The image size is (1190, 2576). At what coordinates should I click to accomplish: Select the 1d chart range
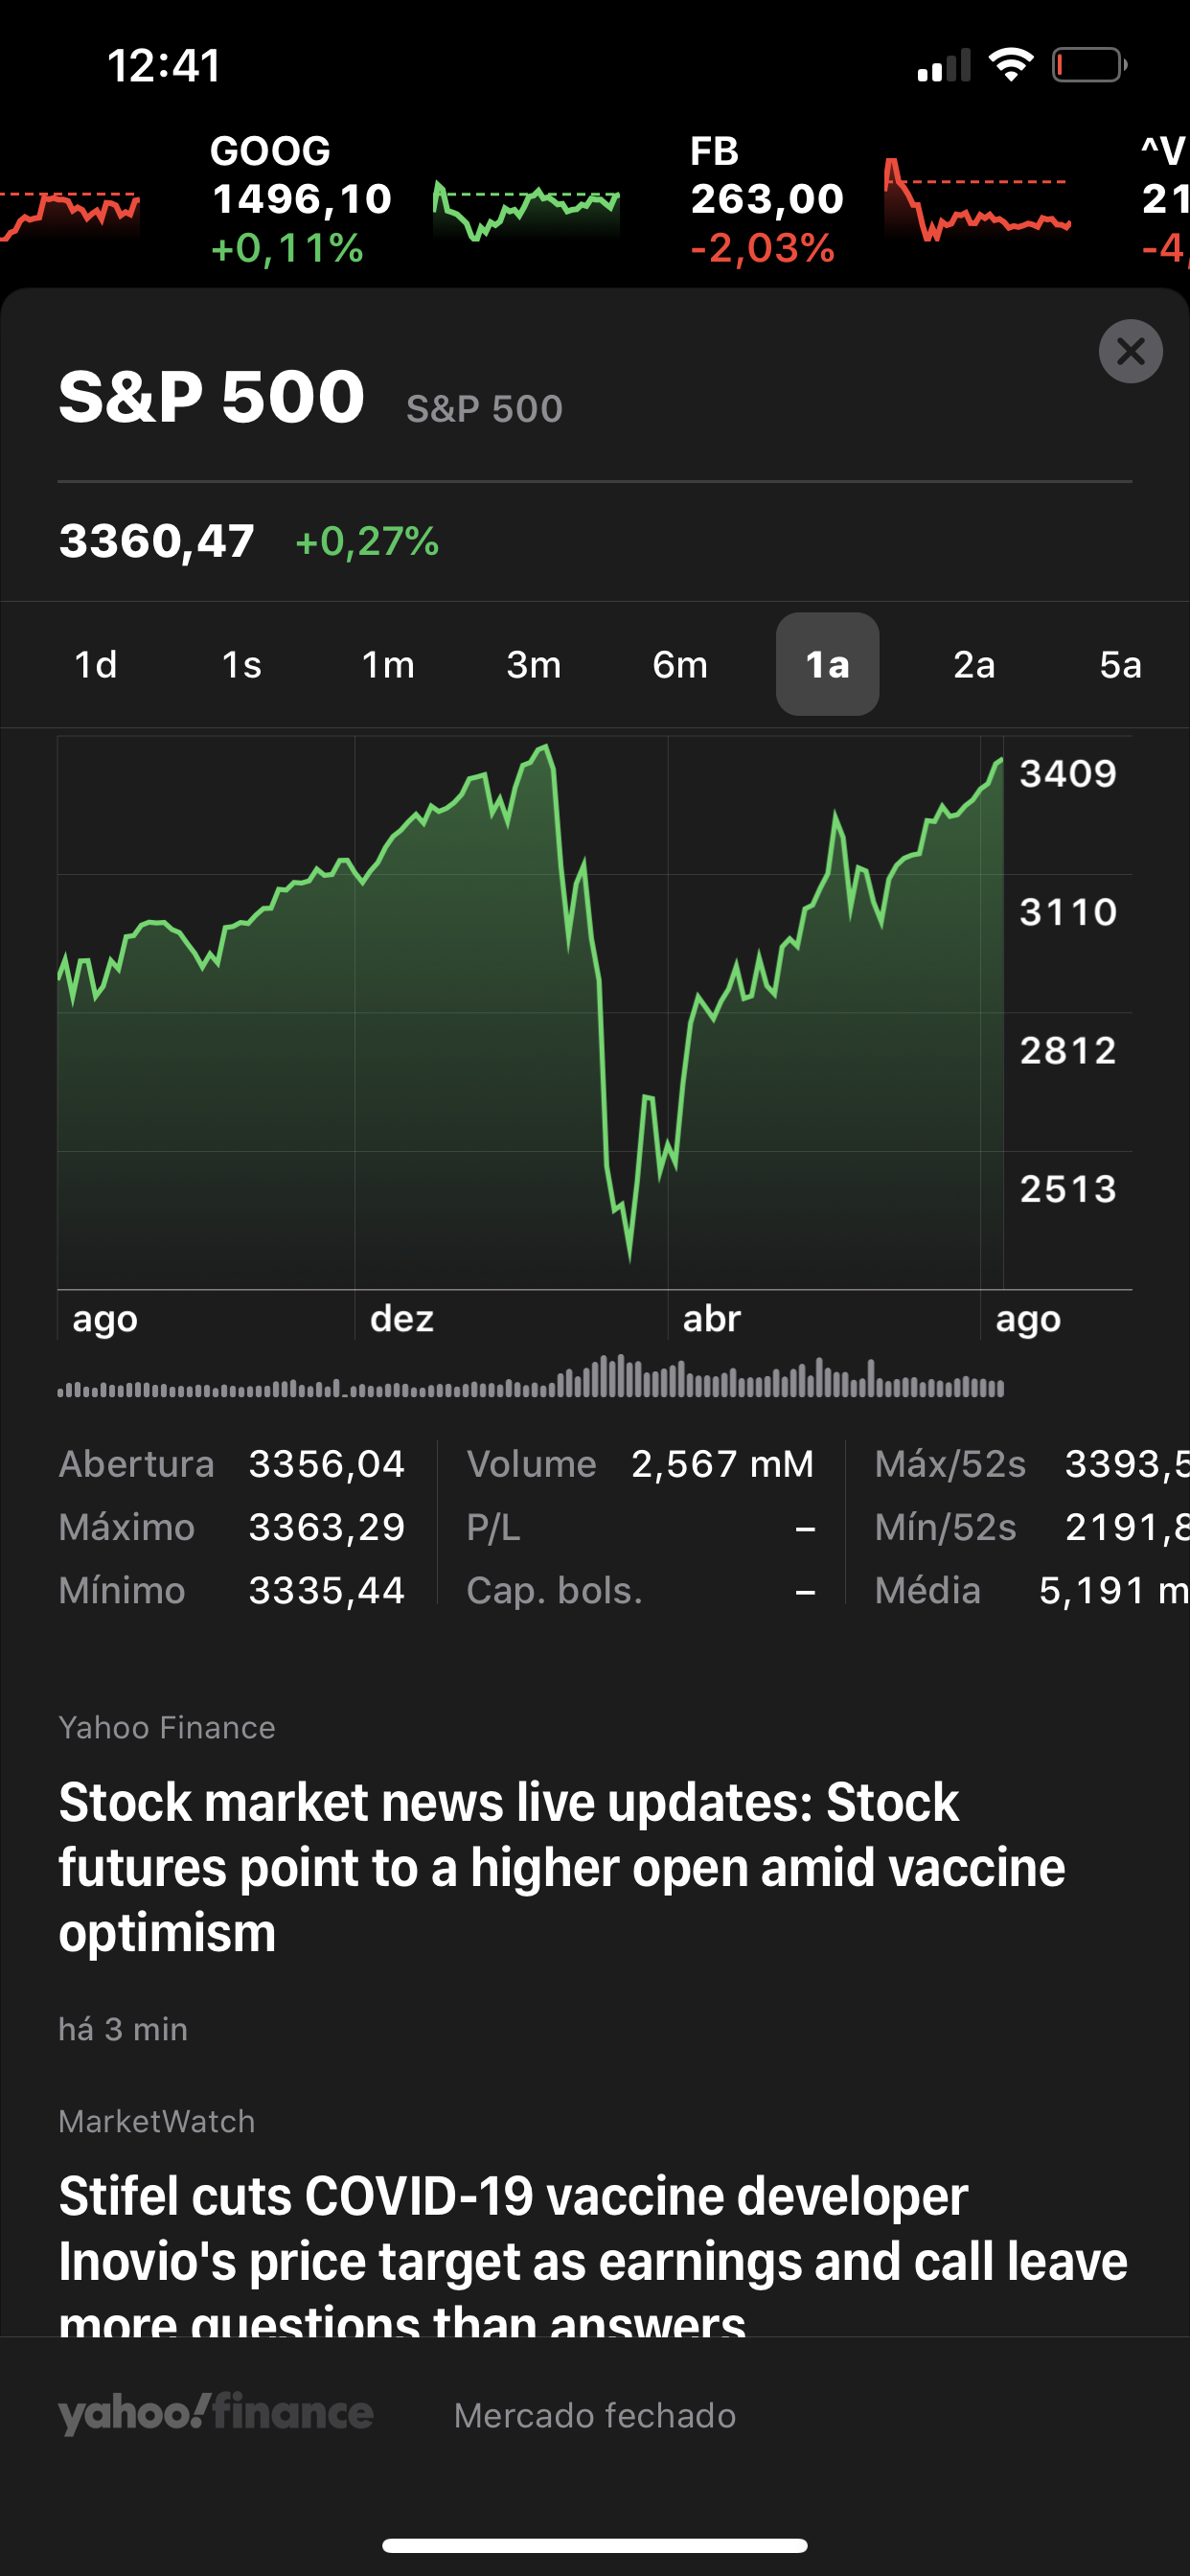click(96, 665)
